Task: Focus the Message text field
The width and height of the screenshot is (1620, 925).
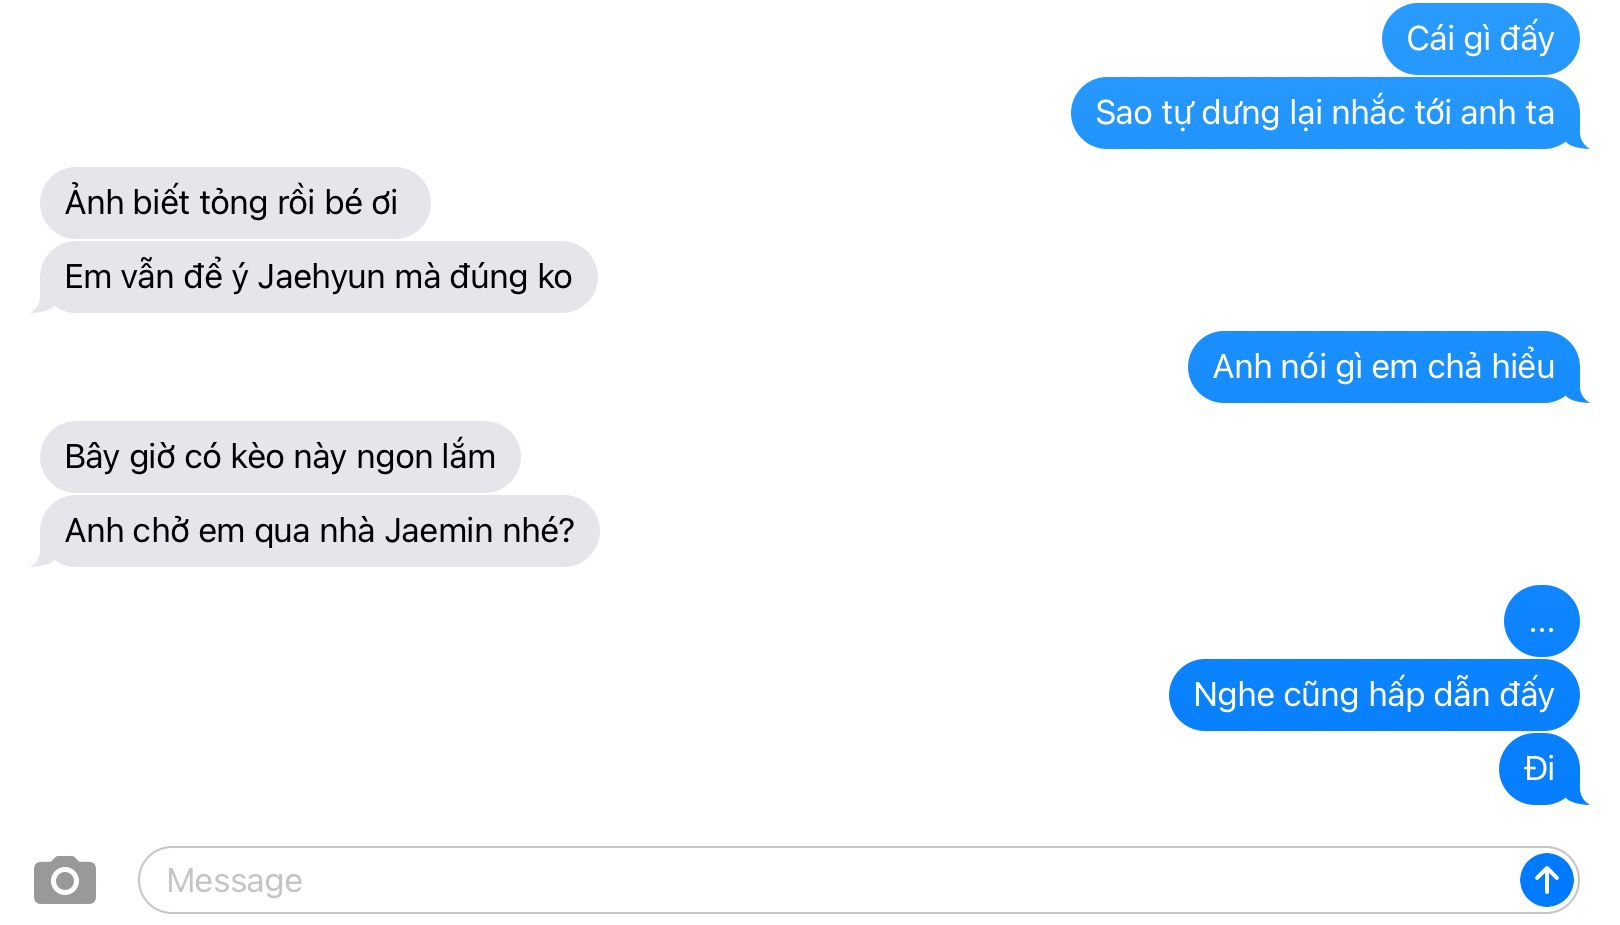Action: click(858, 880)
